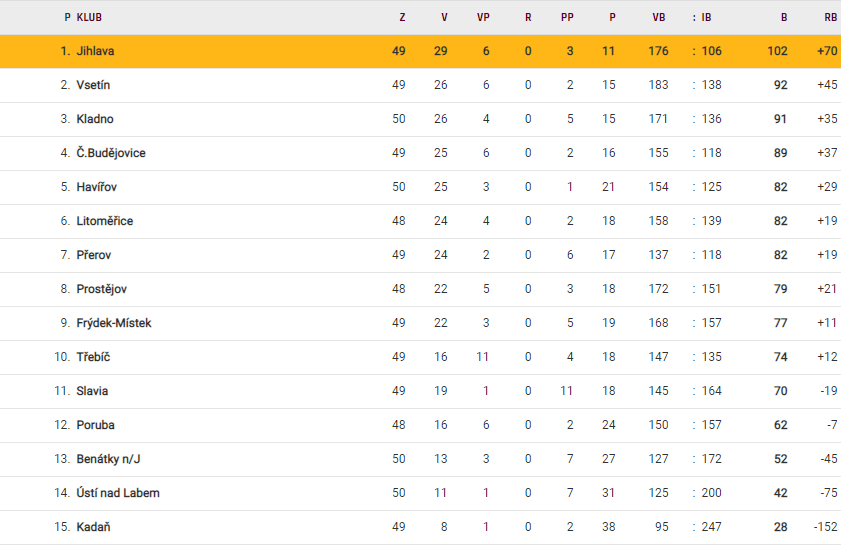
Task: Click the Prostějov team name
Action: 101,289
